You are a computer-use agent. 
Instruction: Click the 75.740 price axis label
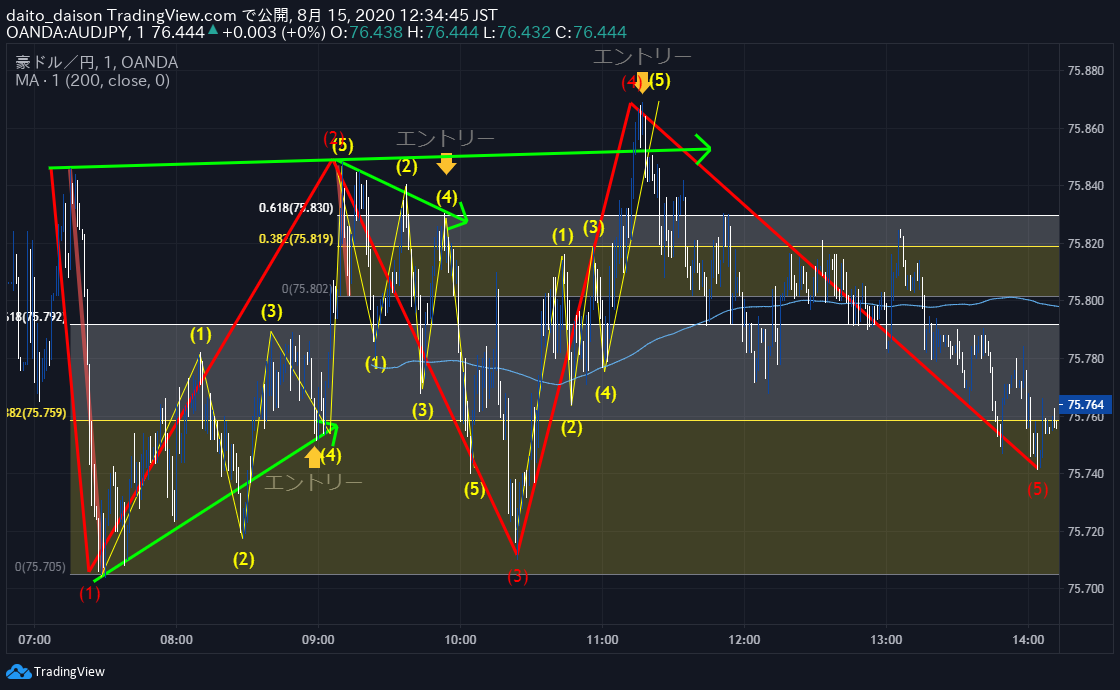pos(1085,474)
